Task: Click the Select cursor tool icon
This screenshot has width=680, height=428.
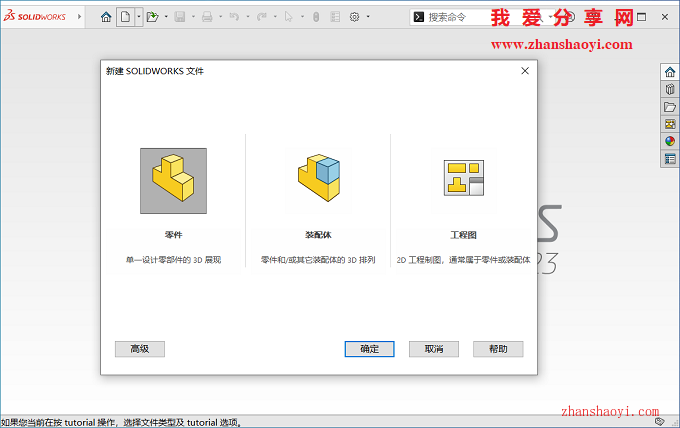Action: click(x=288, y=17)
